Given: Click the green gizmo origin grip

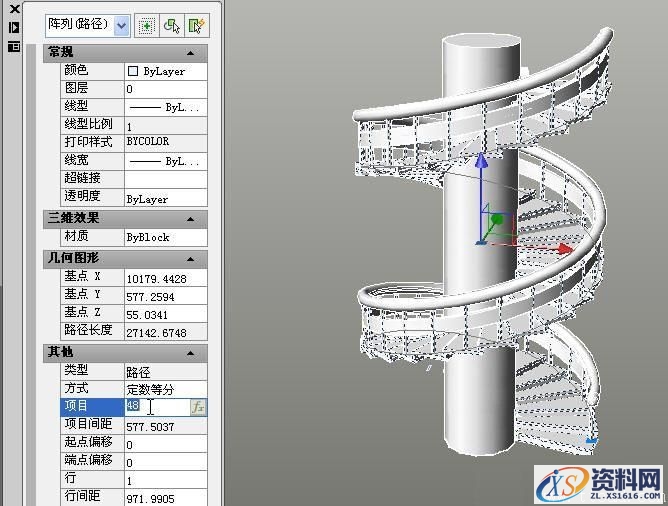Looking at the screenshot, I should coord(496,219).
